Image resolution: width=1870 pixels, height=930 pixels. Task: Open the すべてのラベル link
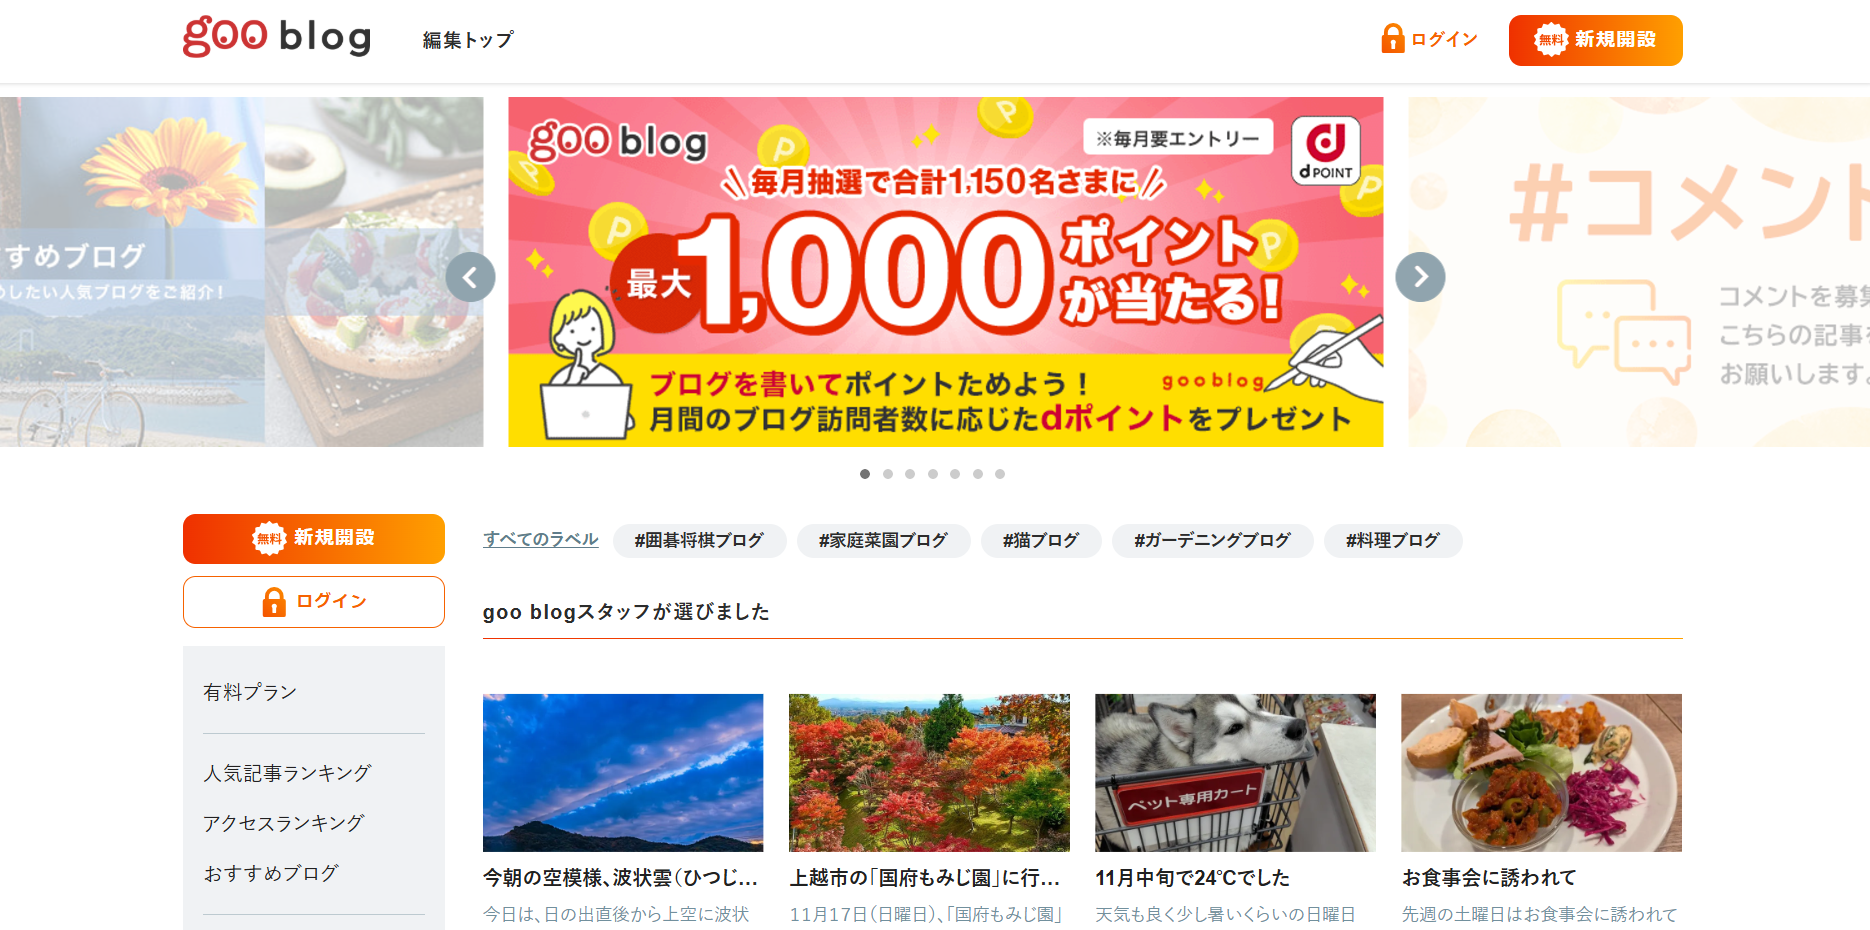[541, 539]
